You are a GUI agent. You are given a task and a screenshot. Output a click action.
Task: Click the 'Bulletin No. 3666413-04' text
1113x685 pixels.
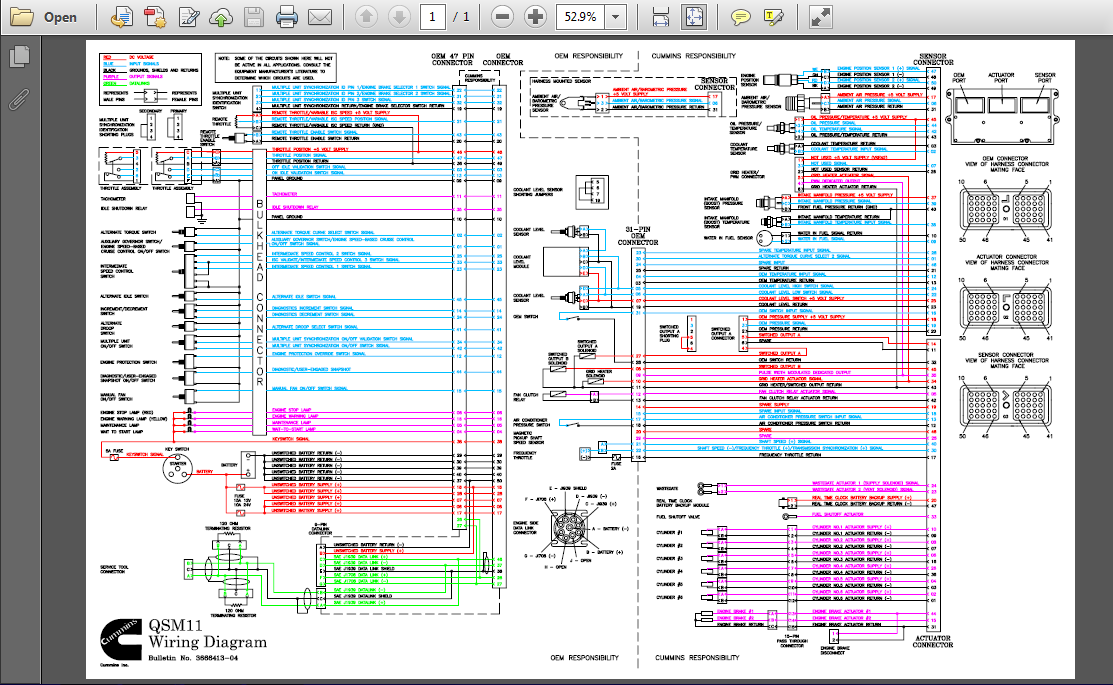193,658
